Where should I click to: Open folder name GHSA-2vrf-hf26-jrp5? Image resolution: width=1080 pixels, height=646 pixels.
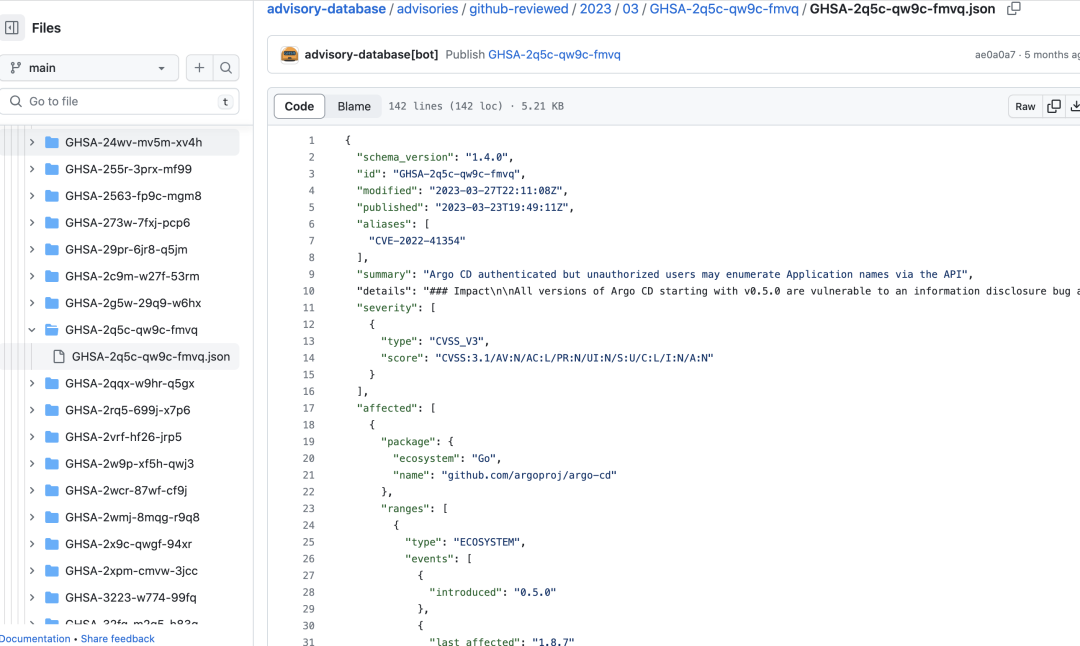pos(123,437)
